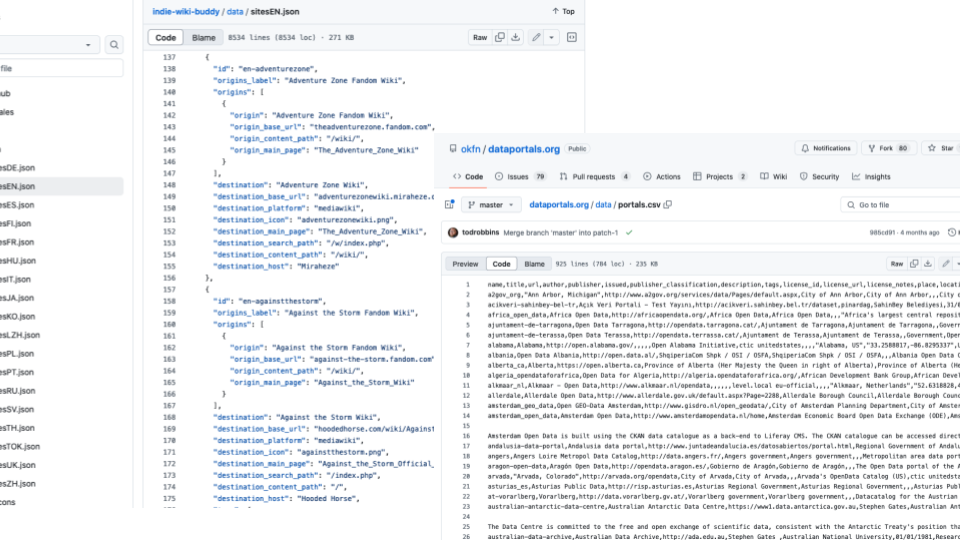960x540 pixels.
Task: Follow the okfn owner link
Action: click(470, 149)
